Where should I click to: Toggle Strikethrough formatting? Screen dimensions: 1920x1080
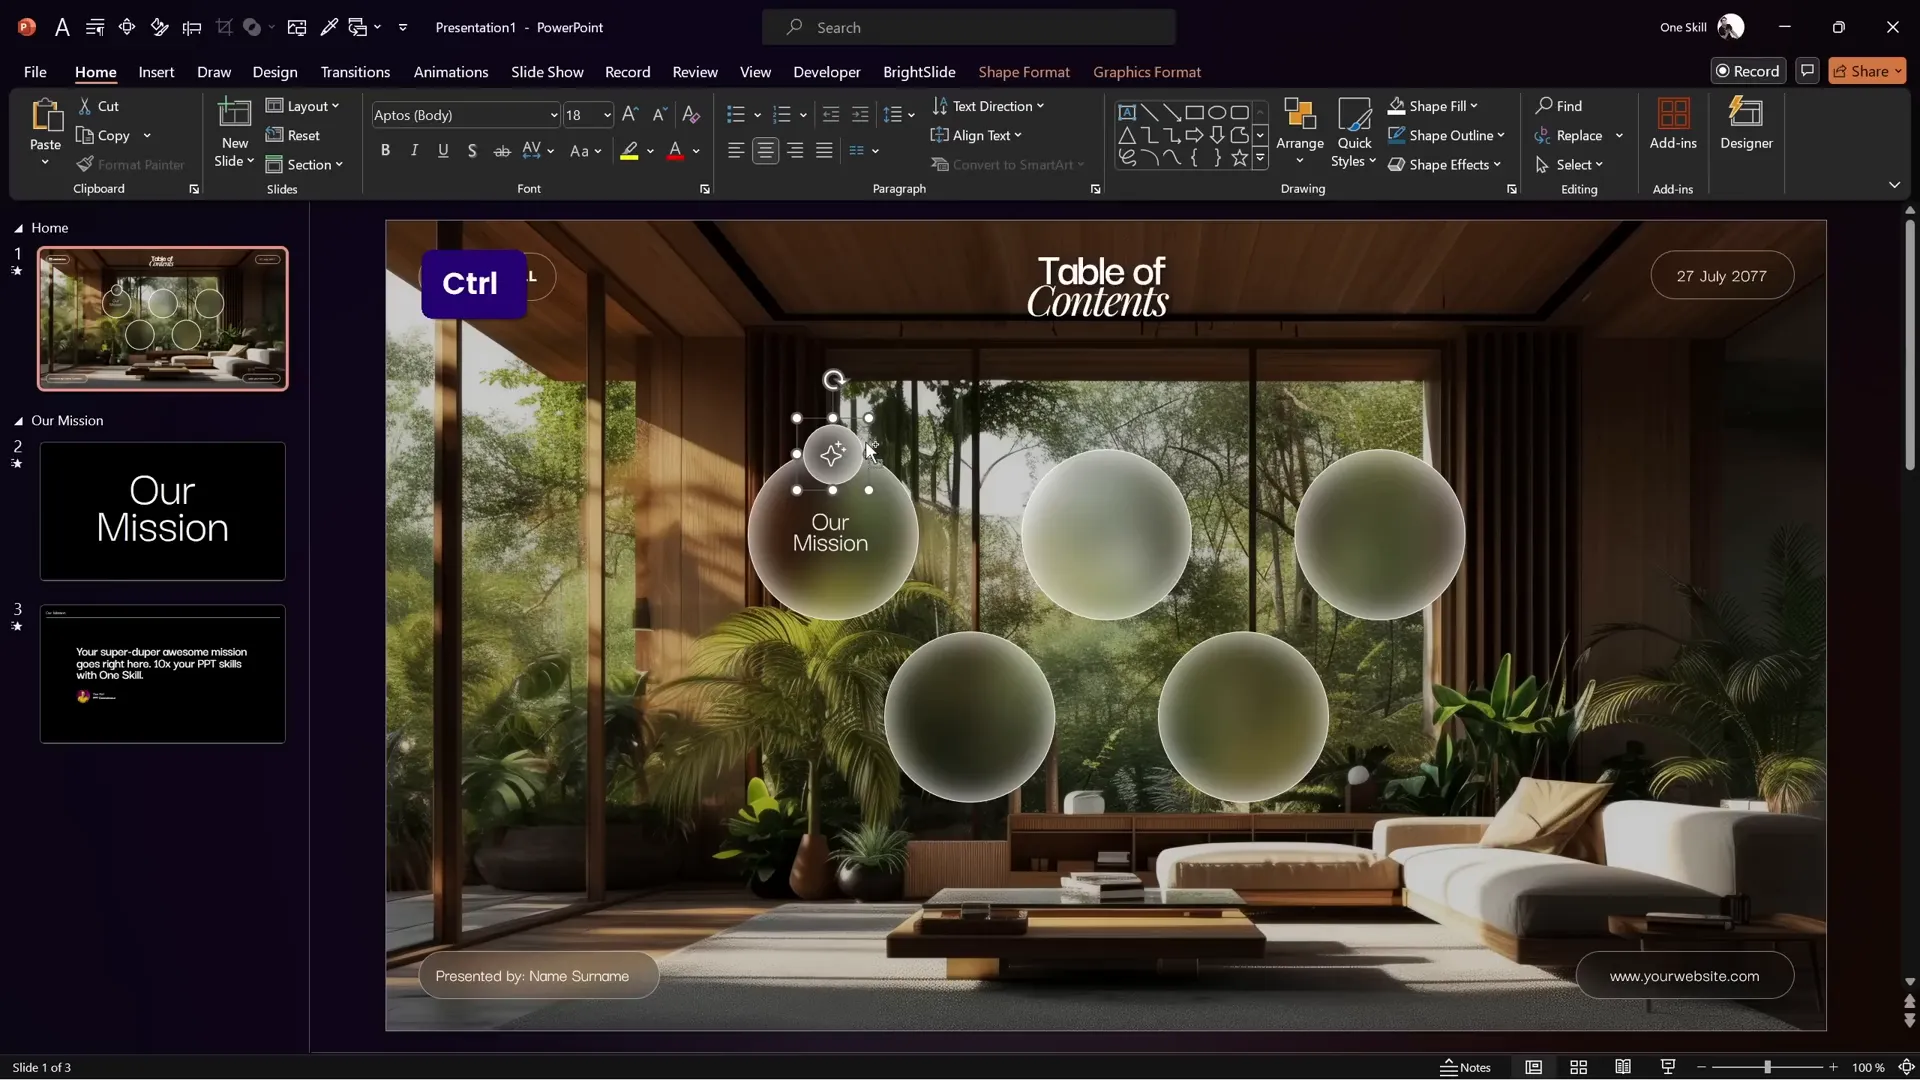coord(502,150)
